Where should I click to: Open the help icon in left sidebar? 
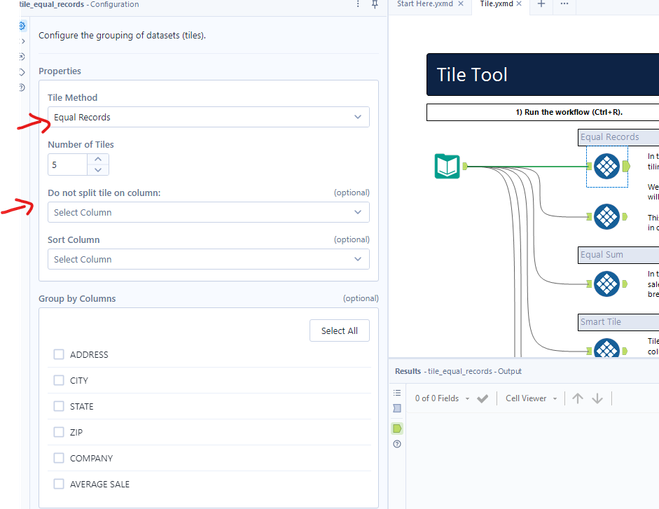tap(22, 87)
